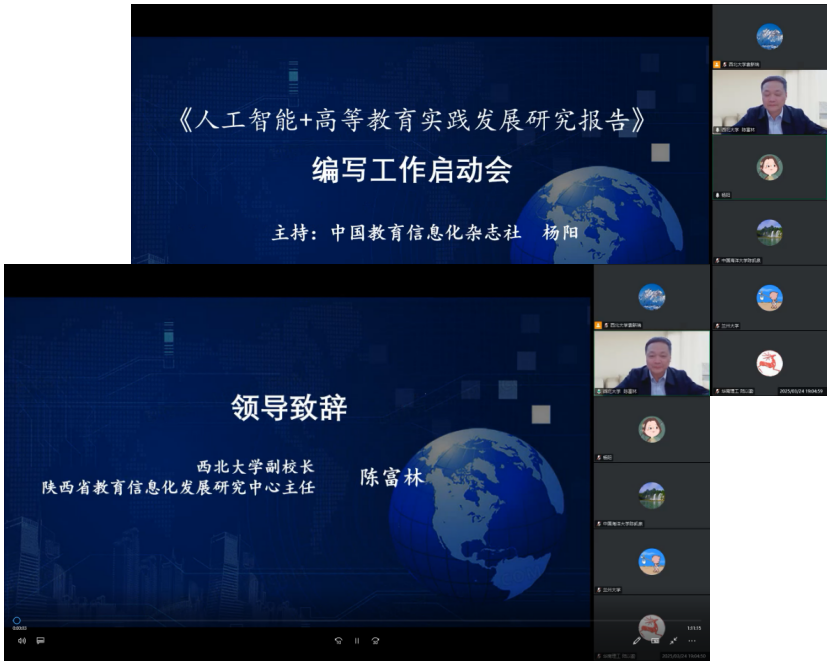This screenshot has height=663, width=830.
Task: Select 陈富林 video tile beside 领导致辞 slide
Action: point(651,363)
